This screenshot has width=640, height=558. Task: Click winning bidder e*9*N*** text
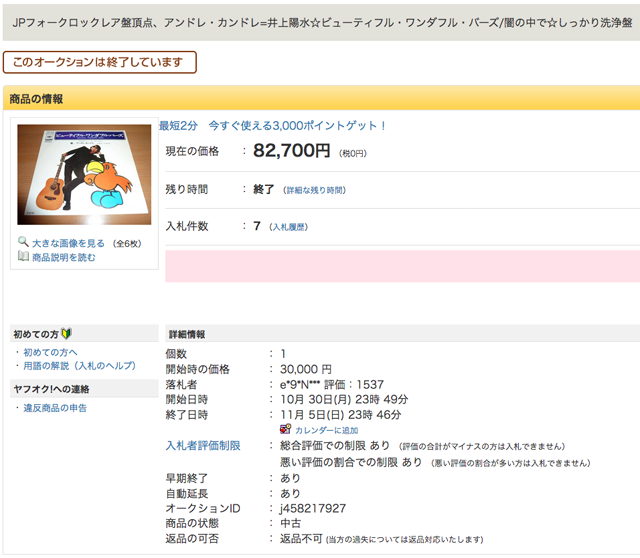(300, 385)
